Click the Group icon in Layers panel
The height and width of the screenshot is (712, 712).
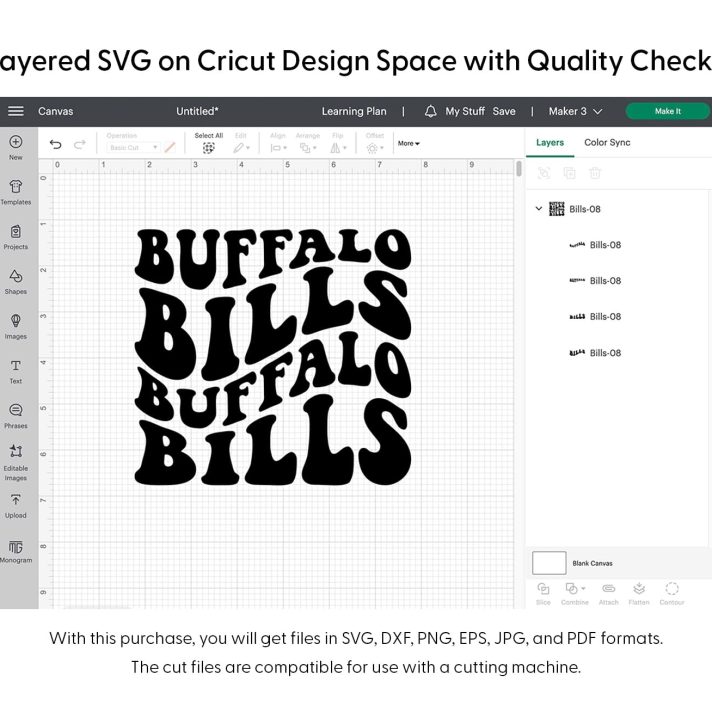(x=544, y=173)
